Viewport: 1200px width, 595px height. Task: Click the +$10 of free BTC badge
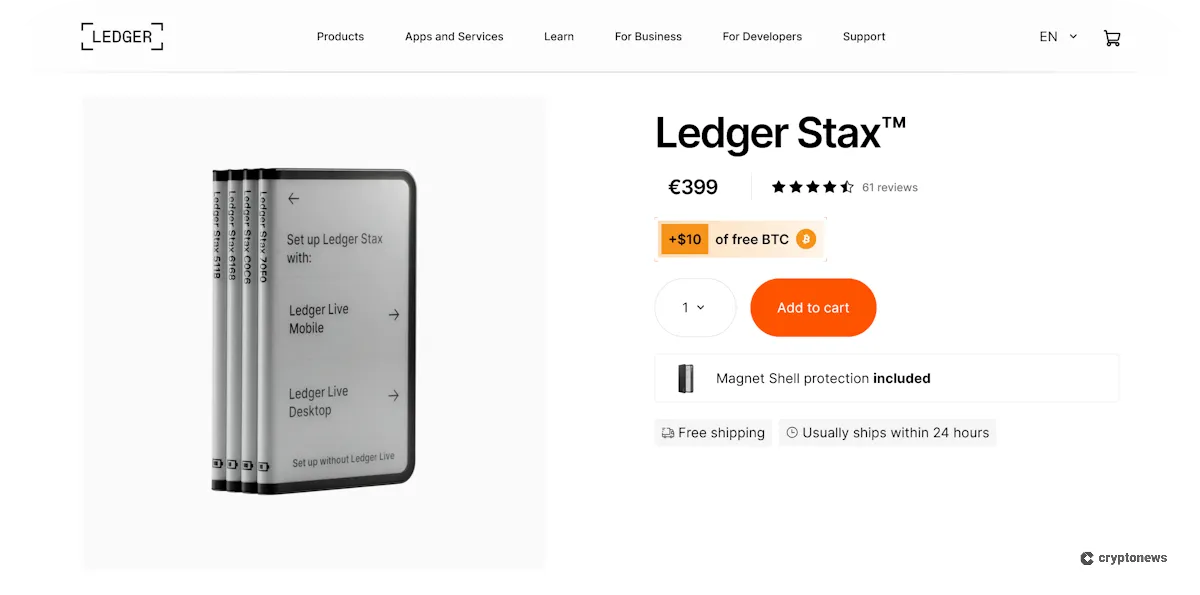(740, 239)
